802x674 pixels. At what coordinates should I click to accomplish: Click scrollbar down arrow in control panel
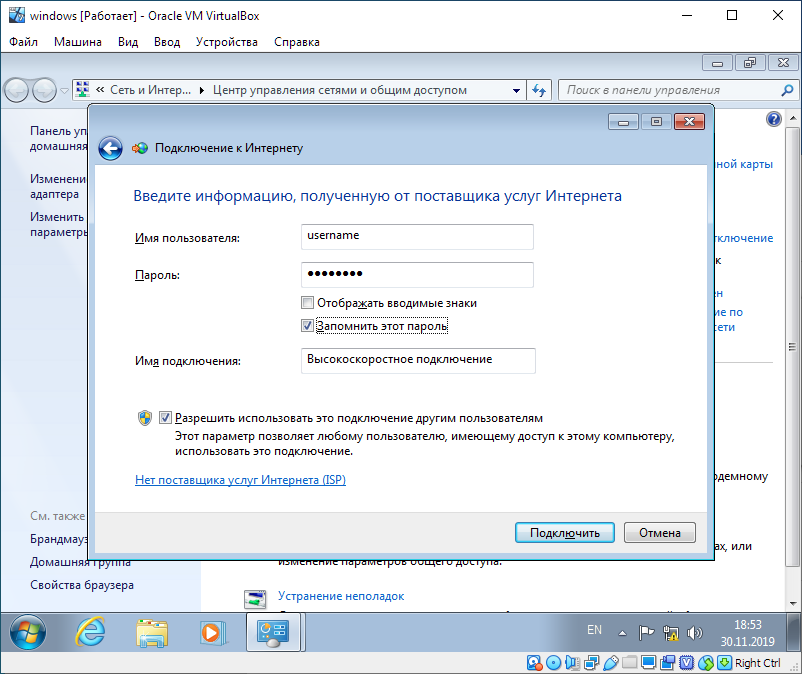(x=793, y=603)
